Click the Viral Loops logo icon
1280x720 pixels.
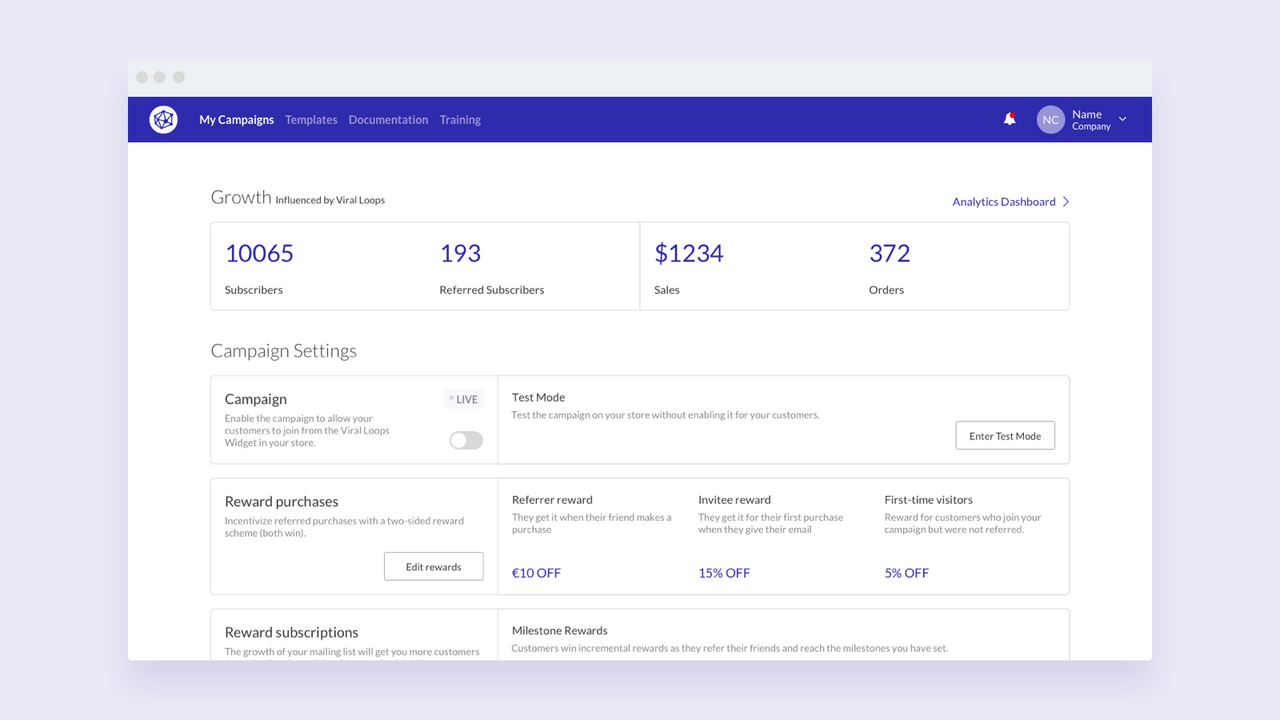163,119
